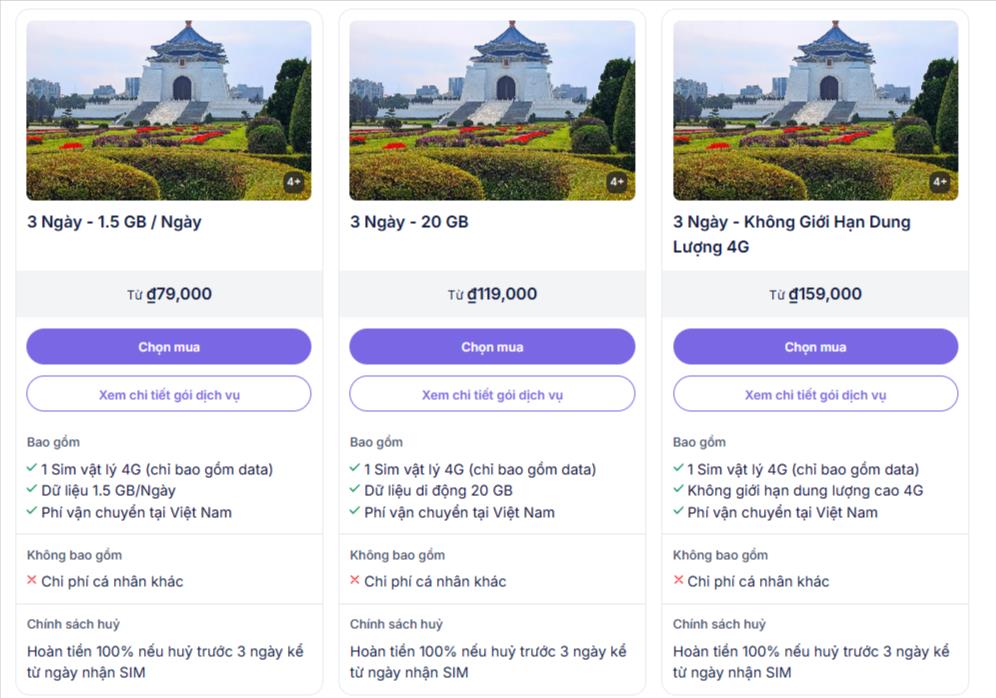The image size is (996, 698).
Task: Click the green checkmark beside "Dữ liệu 1.5 GB/Ngày"
Action: [32, 490]
